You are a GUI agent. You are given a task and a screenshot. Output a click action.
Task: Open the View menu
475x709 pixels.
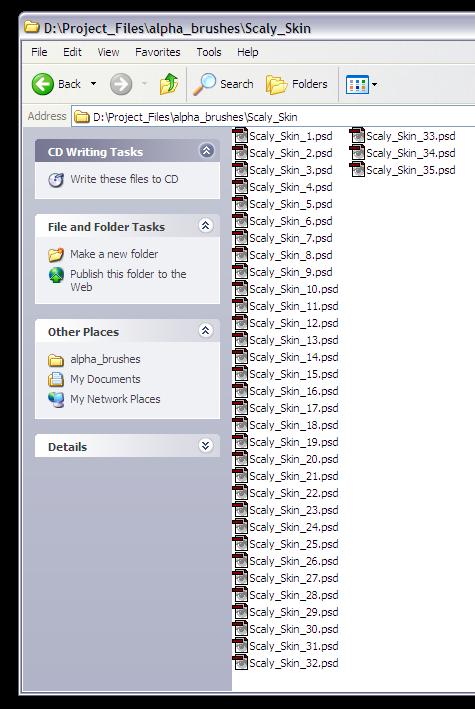click(x=109, y=52)
